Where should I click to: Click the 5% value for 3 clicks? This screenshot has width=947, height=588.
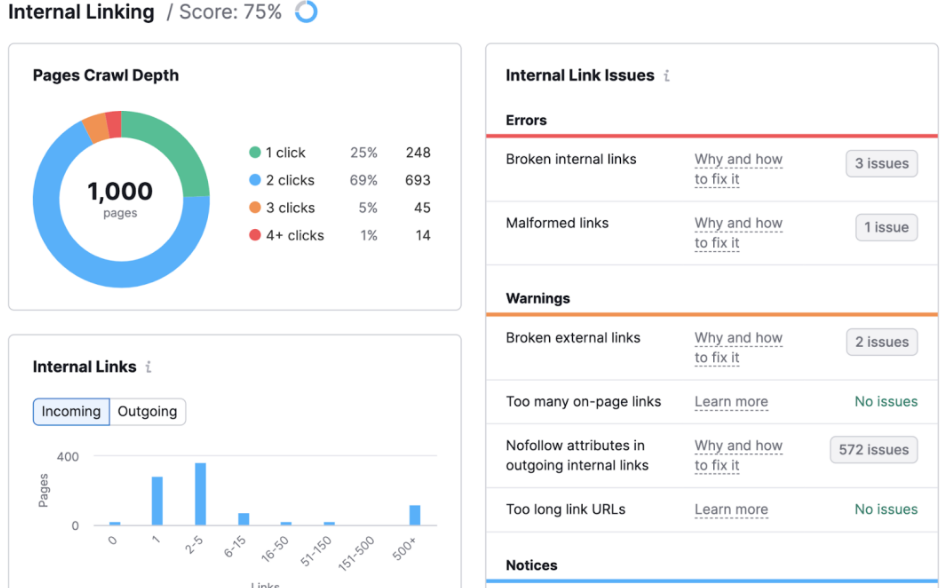368,208
